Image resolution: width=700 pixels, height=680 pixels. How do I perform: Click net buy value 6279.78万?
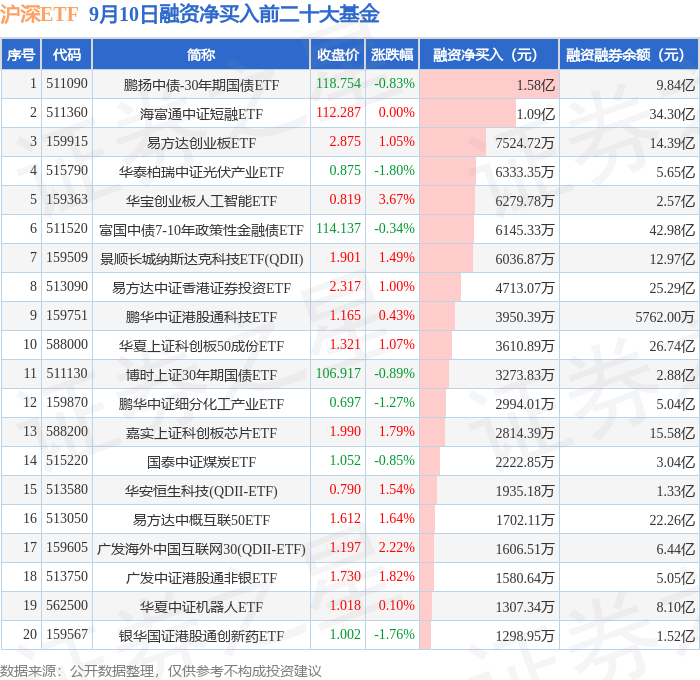pos(525,200)
